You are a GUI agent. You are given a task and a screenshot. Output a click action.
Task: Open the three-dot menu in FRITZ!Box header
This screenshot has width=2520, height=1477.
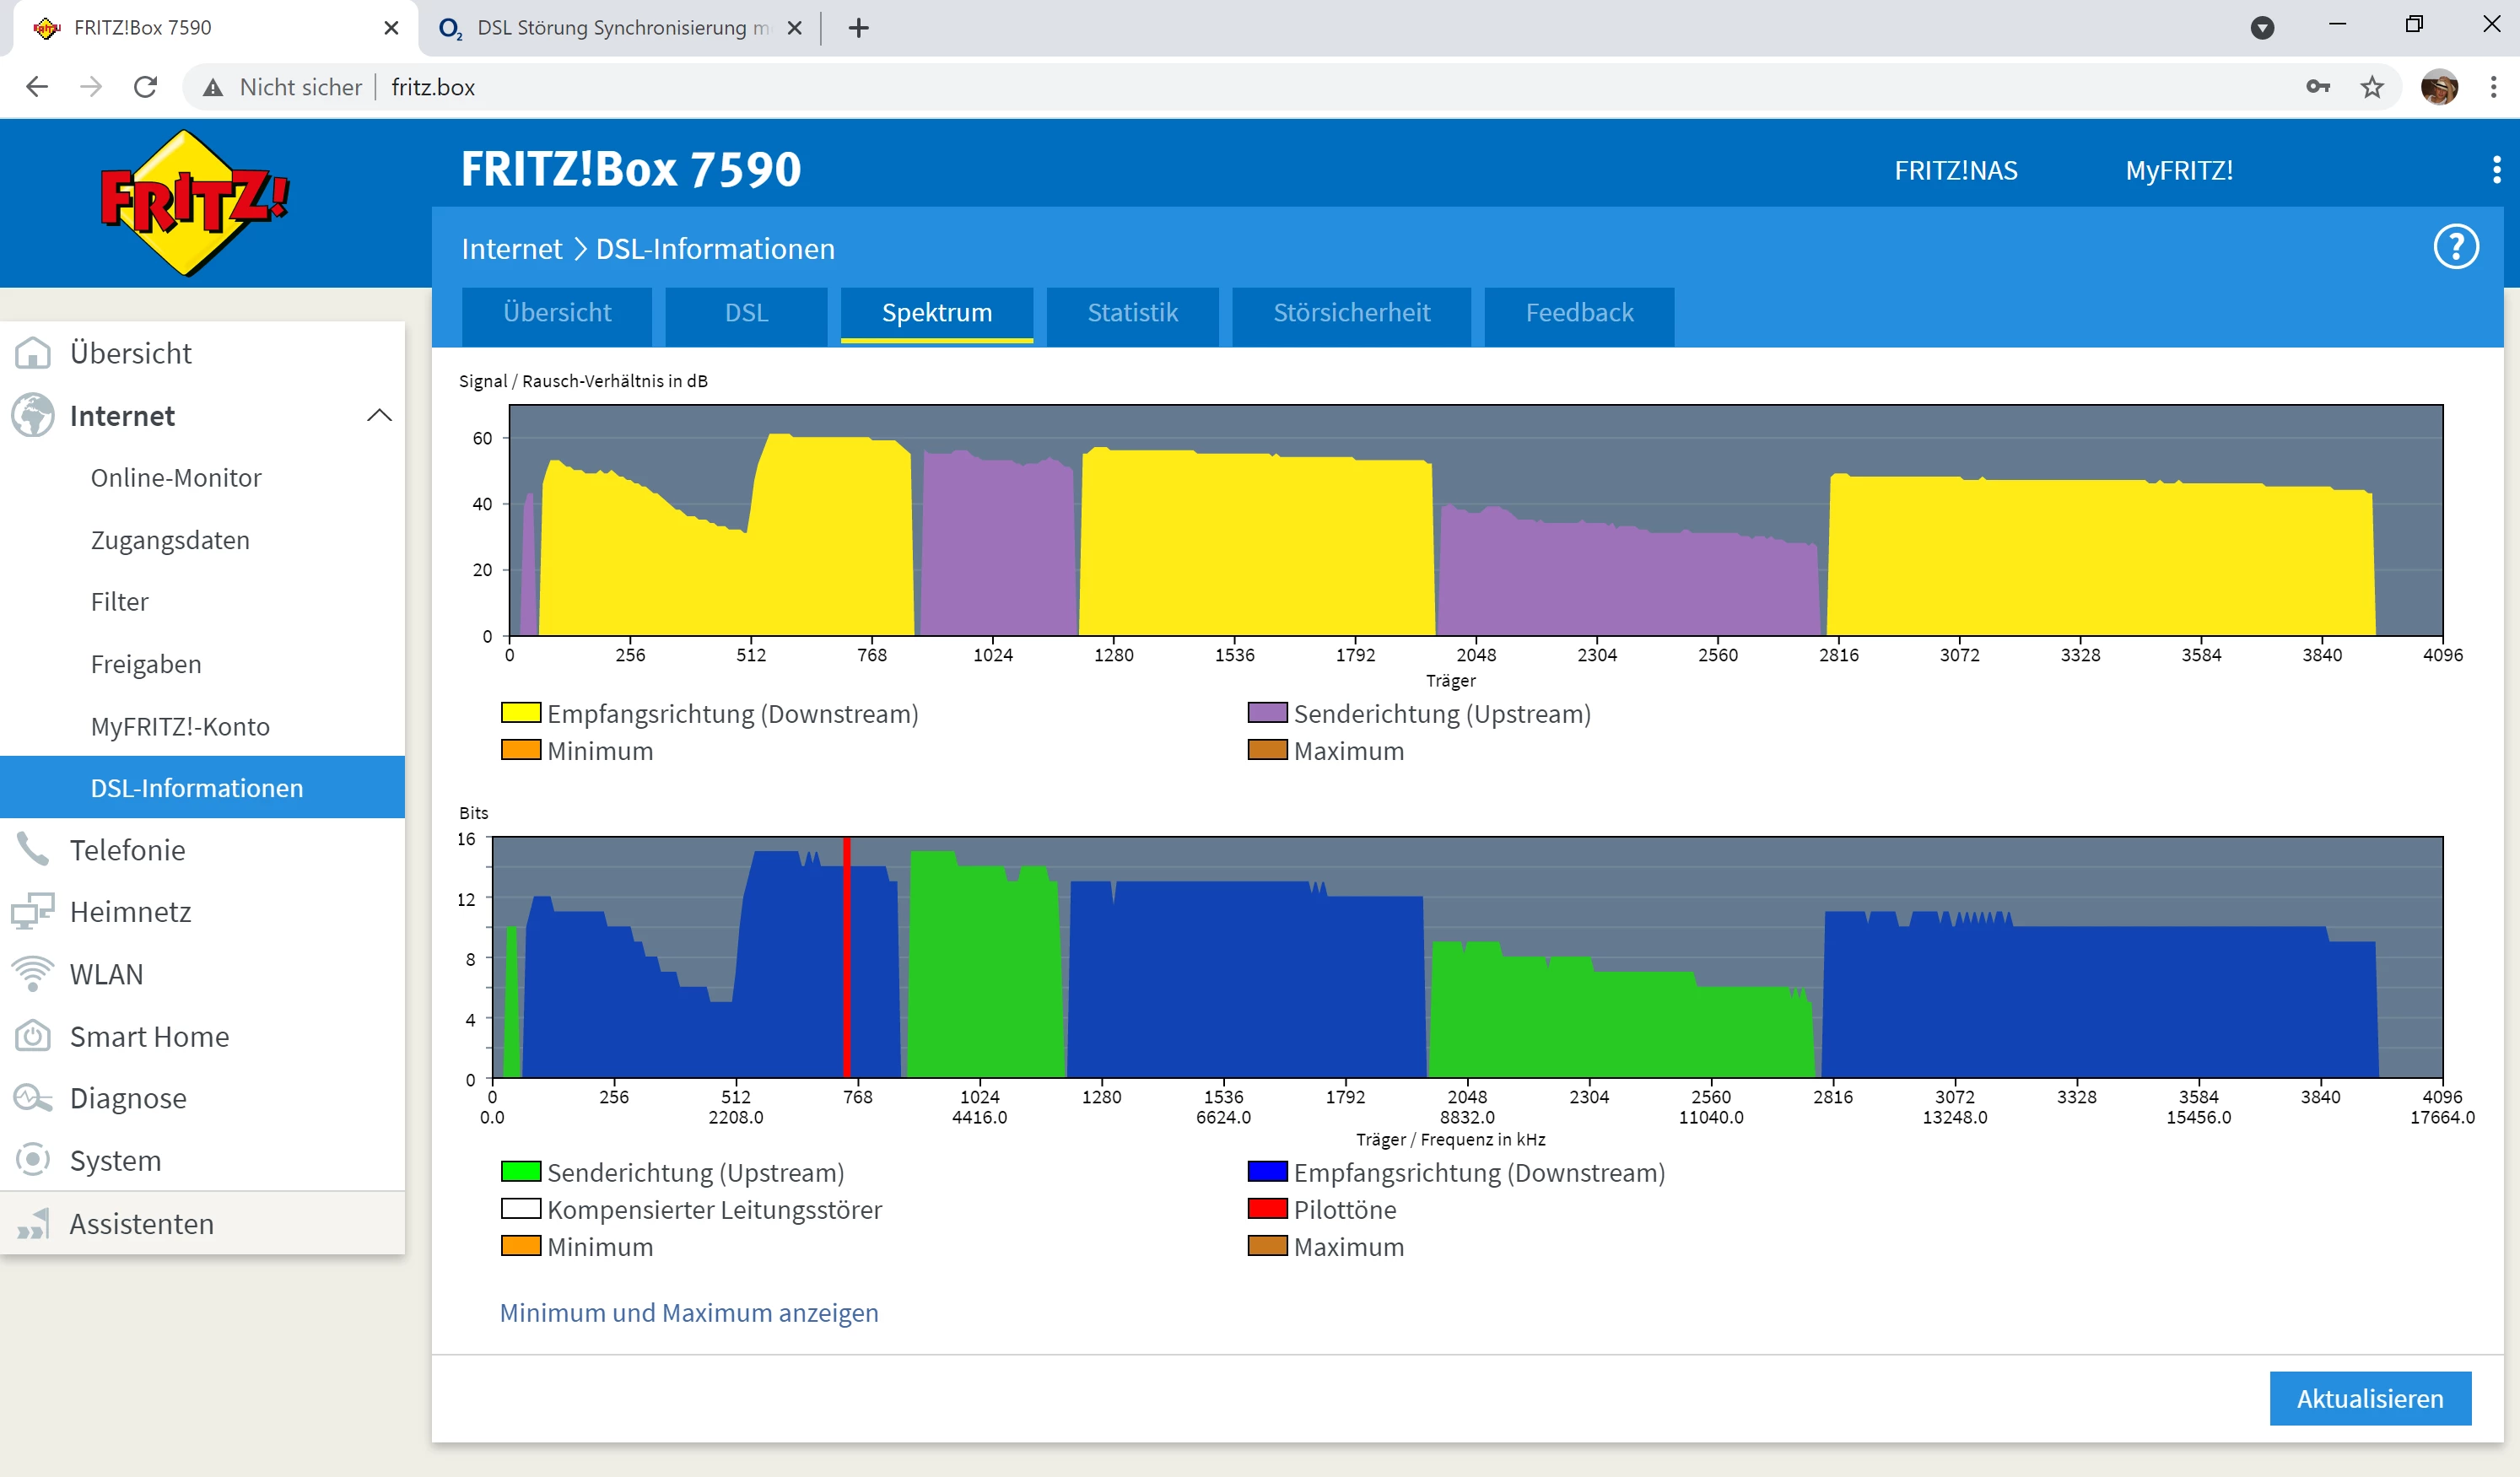(2496, 170)
